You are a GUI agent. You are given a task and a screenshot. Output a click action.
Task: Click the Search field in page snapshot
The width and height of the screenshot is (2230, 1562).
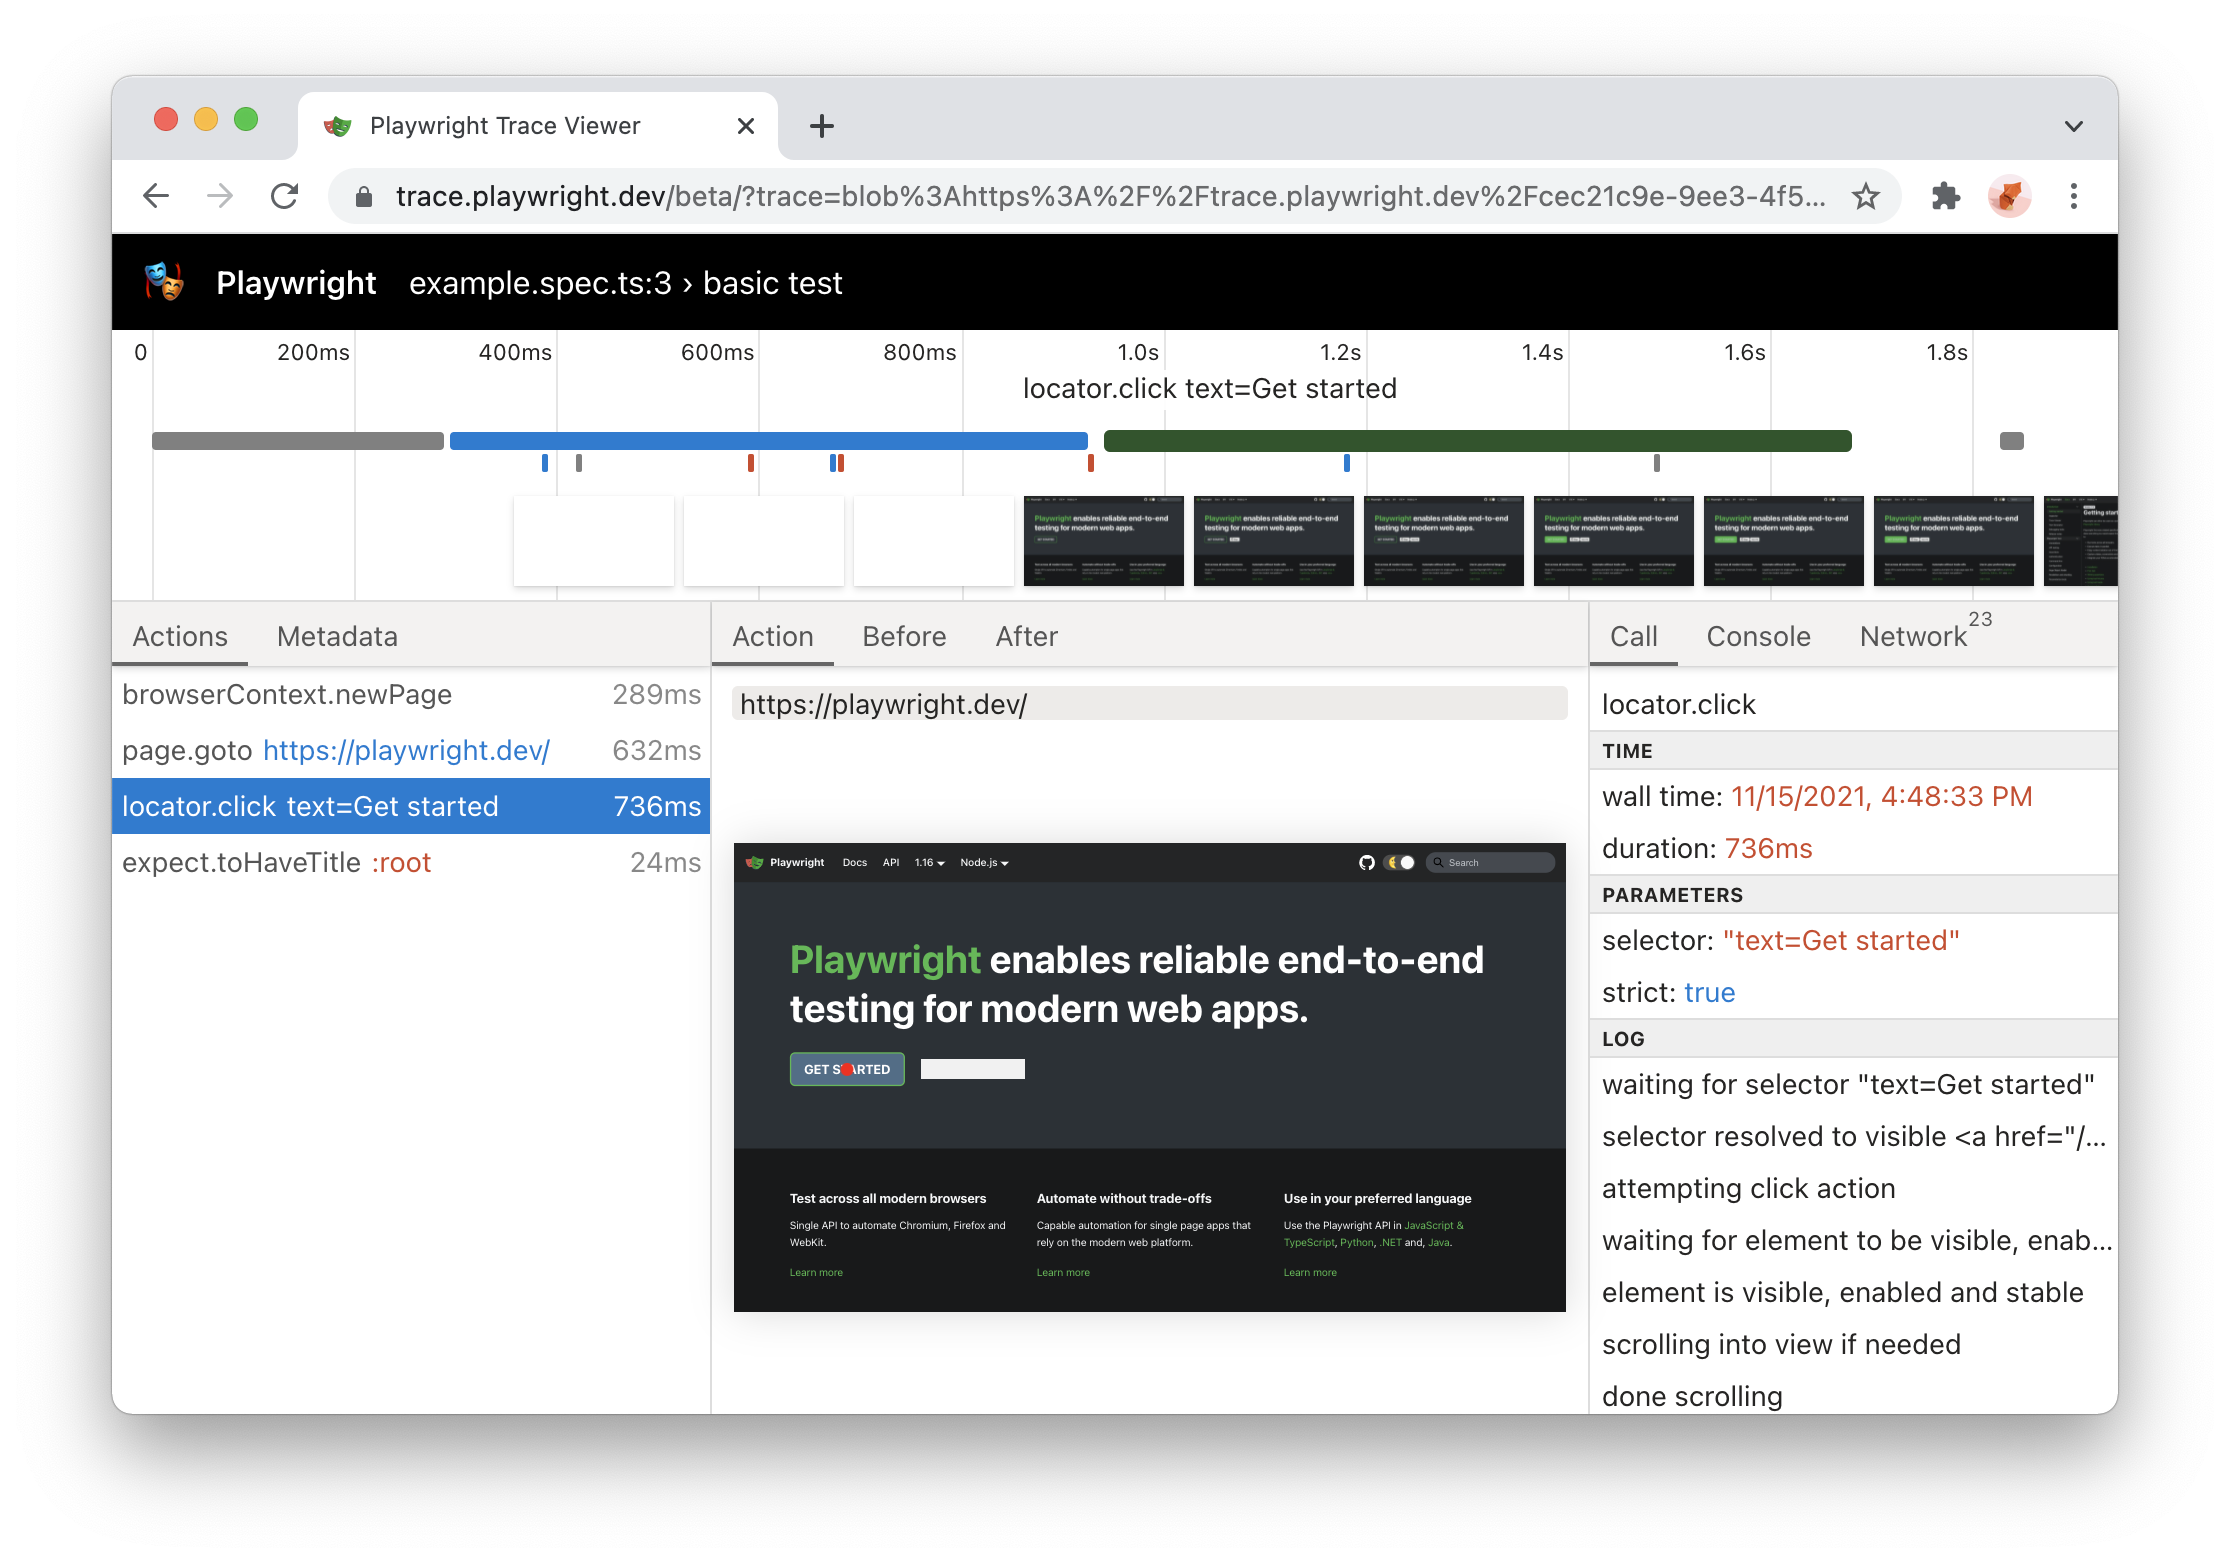coord(1490,862)
